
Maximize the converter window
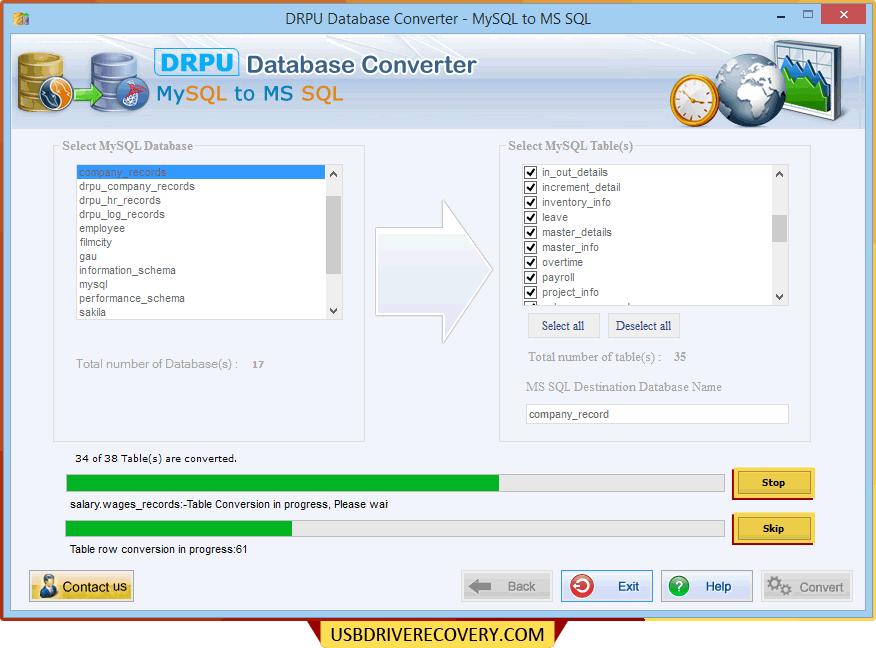pyautogui.click(x=808, y=15)
